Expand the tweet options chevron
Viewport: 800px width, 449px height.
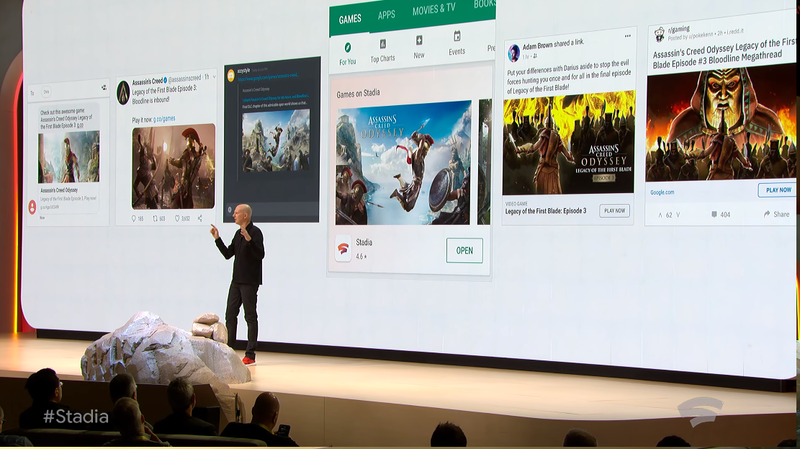214,77
